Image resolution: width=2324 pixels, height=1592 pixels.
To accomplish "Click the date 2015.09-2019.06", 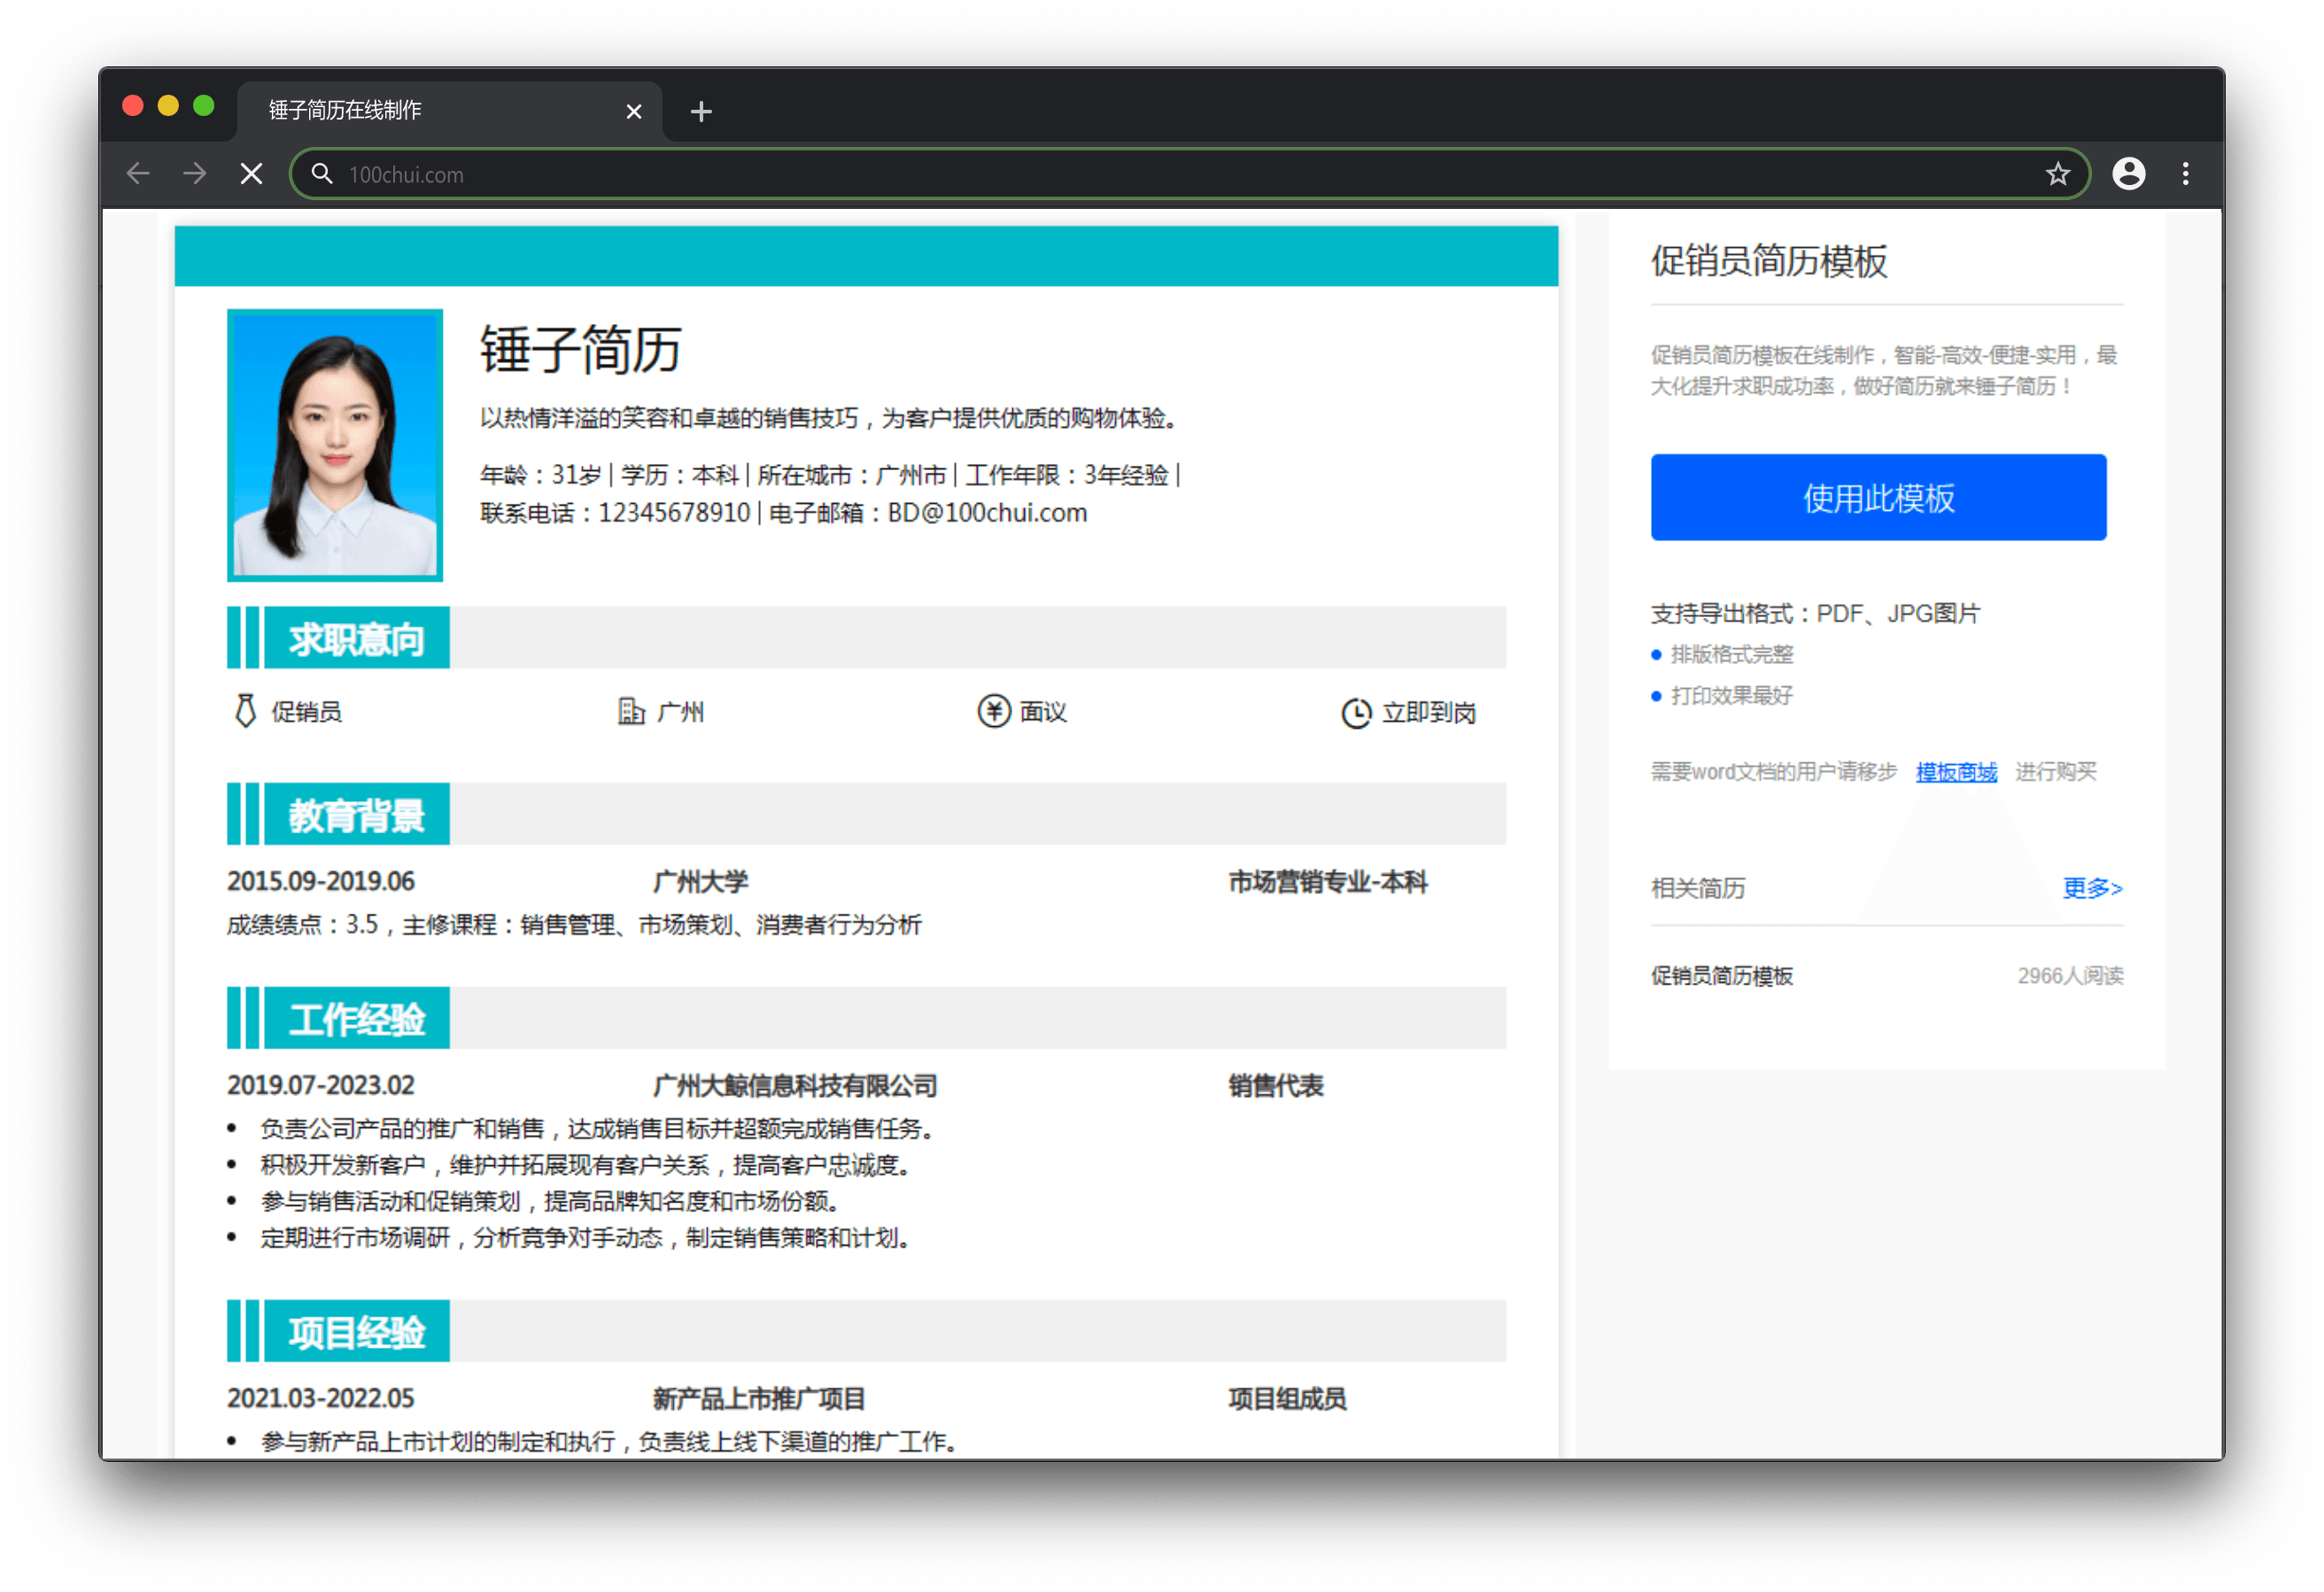I will pos(320,881).
